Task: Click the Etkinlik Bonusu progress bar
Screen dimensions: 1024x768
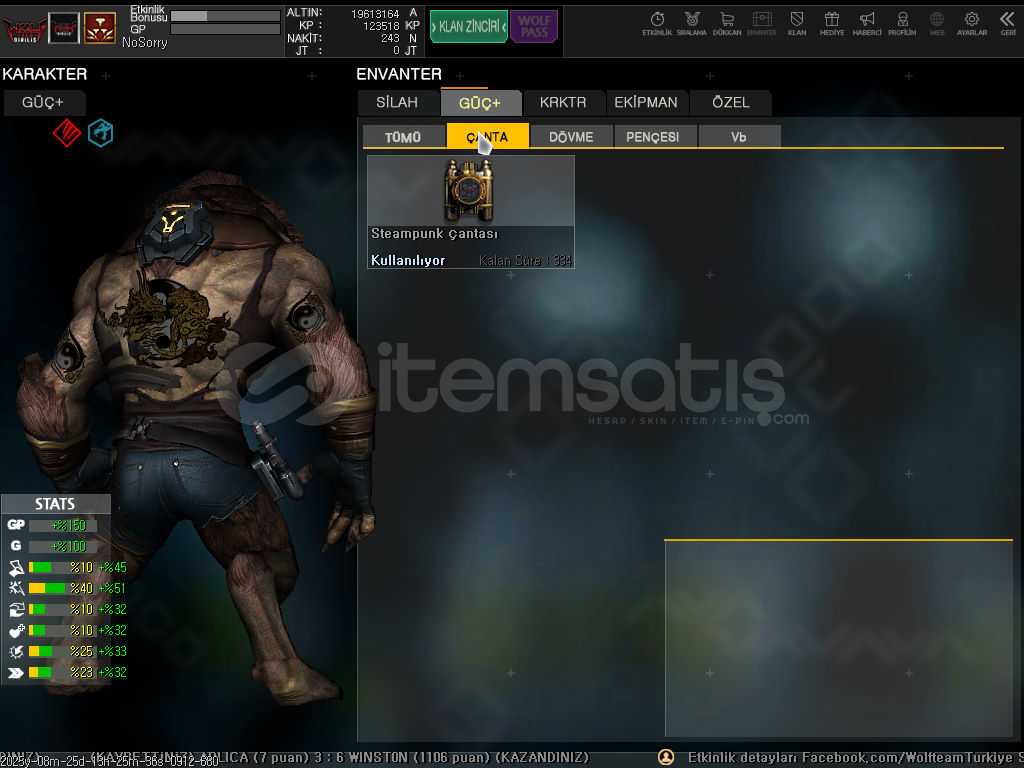Action: [x=225, y=15]
